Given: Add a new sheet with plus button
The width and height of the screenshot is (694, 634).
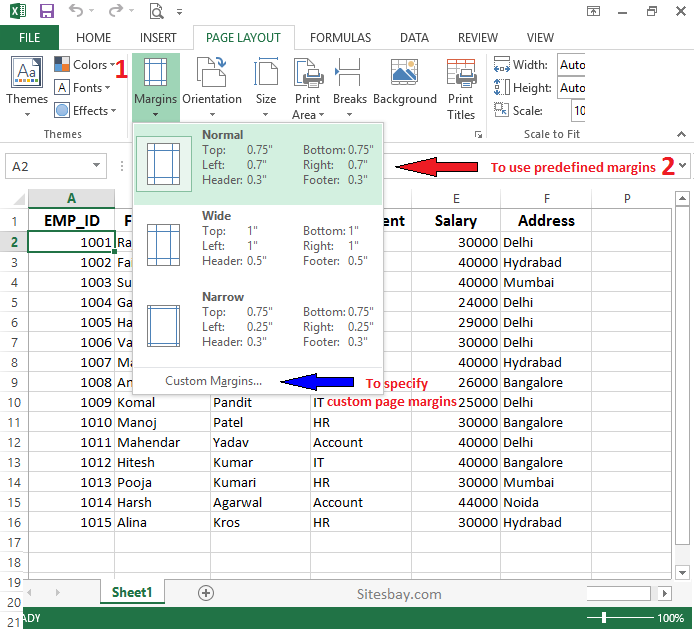Looking at the screenshot, I should 206,593.
